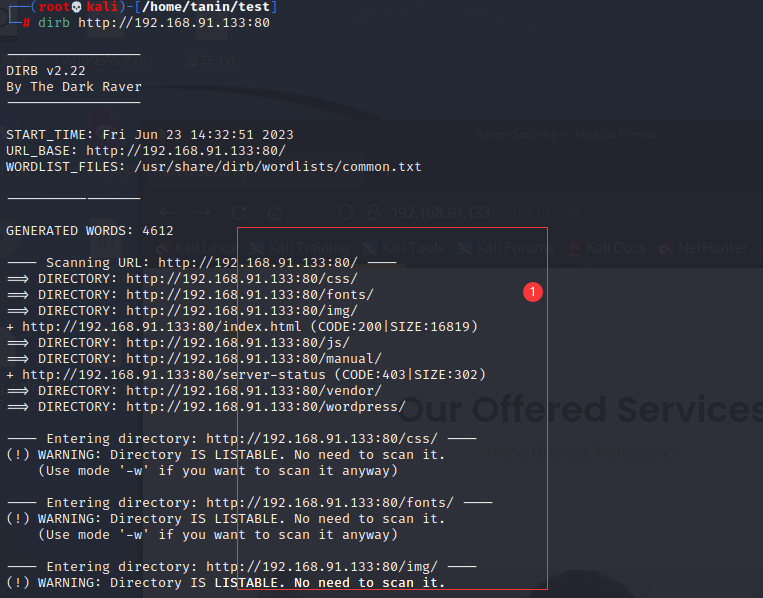This screenshot has width=763, height=598.
Task: Click the "Use mode '-w'" hint under fonts warning
Action: 218,534
